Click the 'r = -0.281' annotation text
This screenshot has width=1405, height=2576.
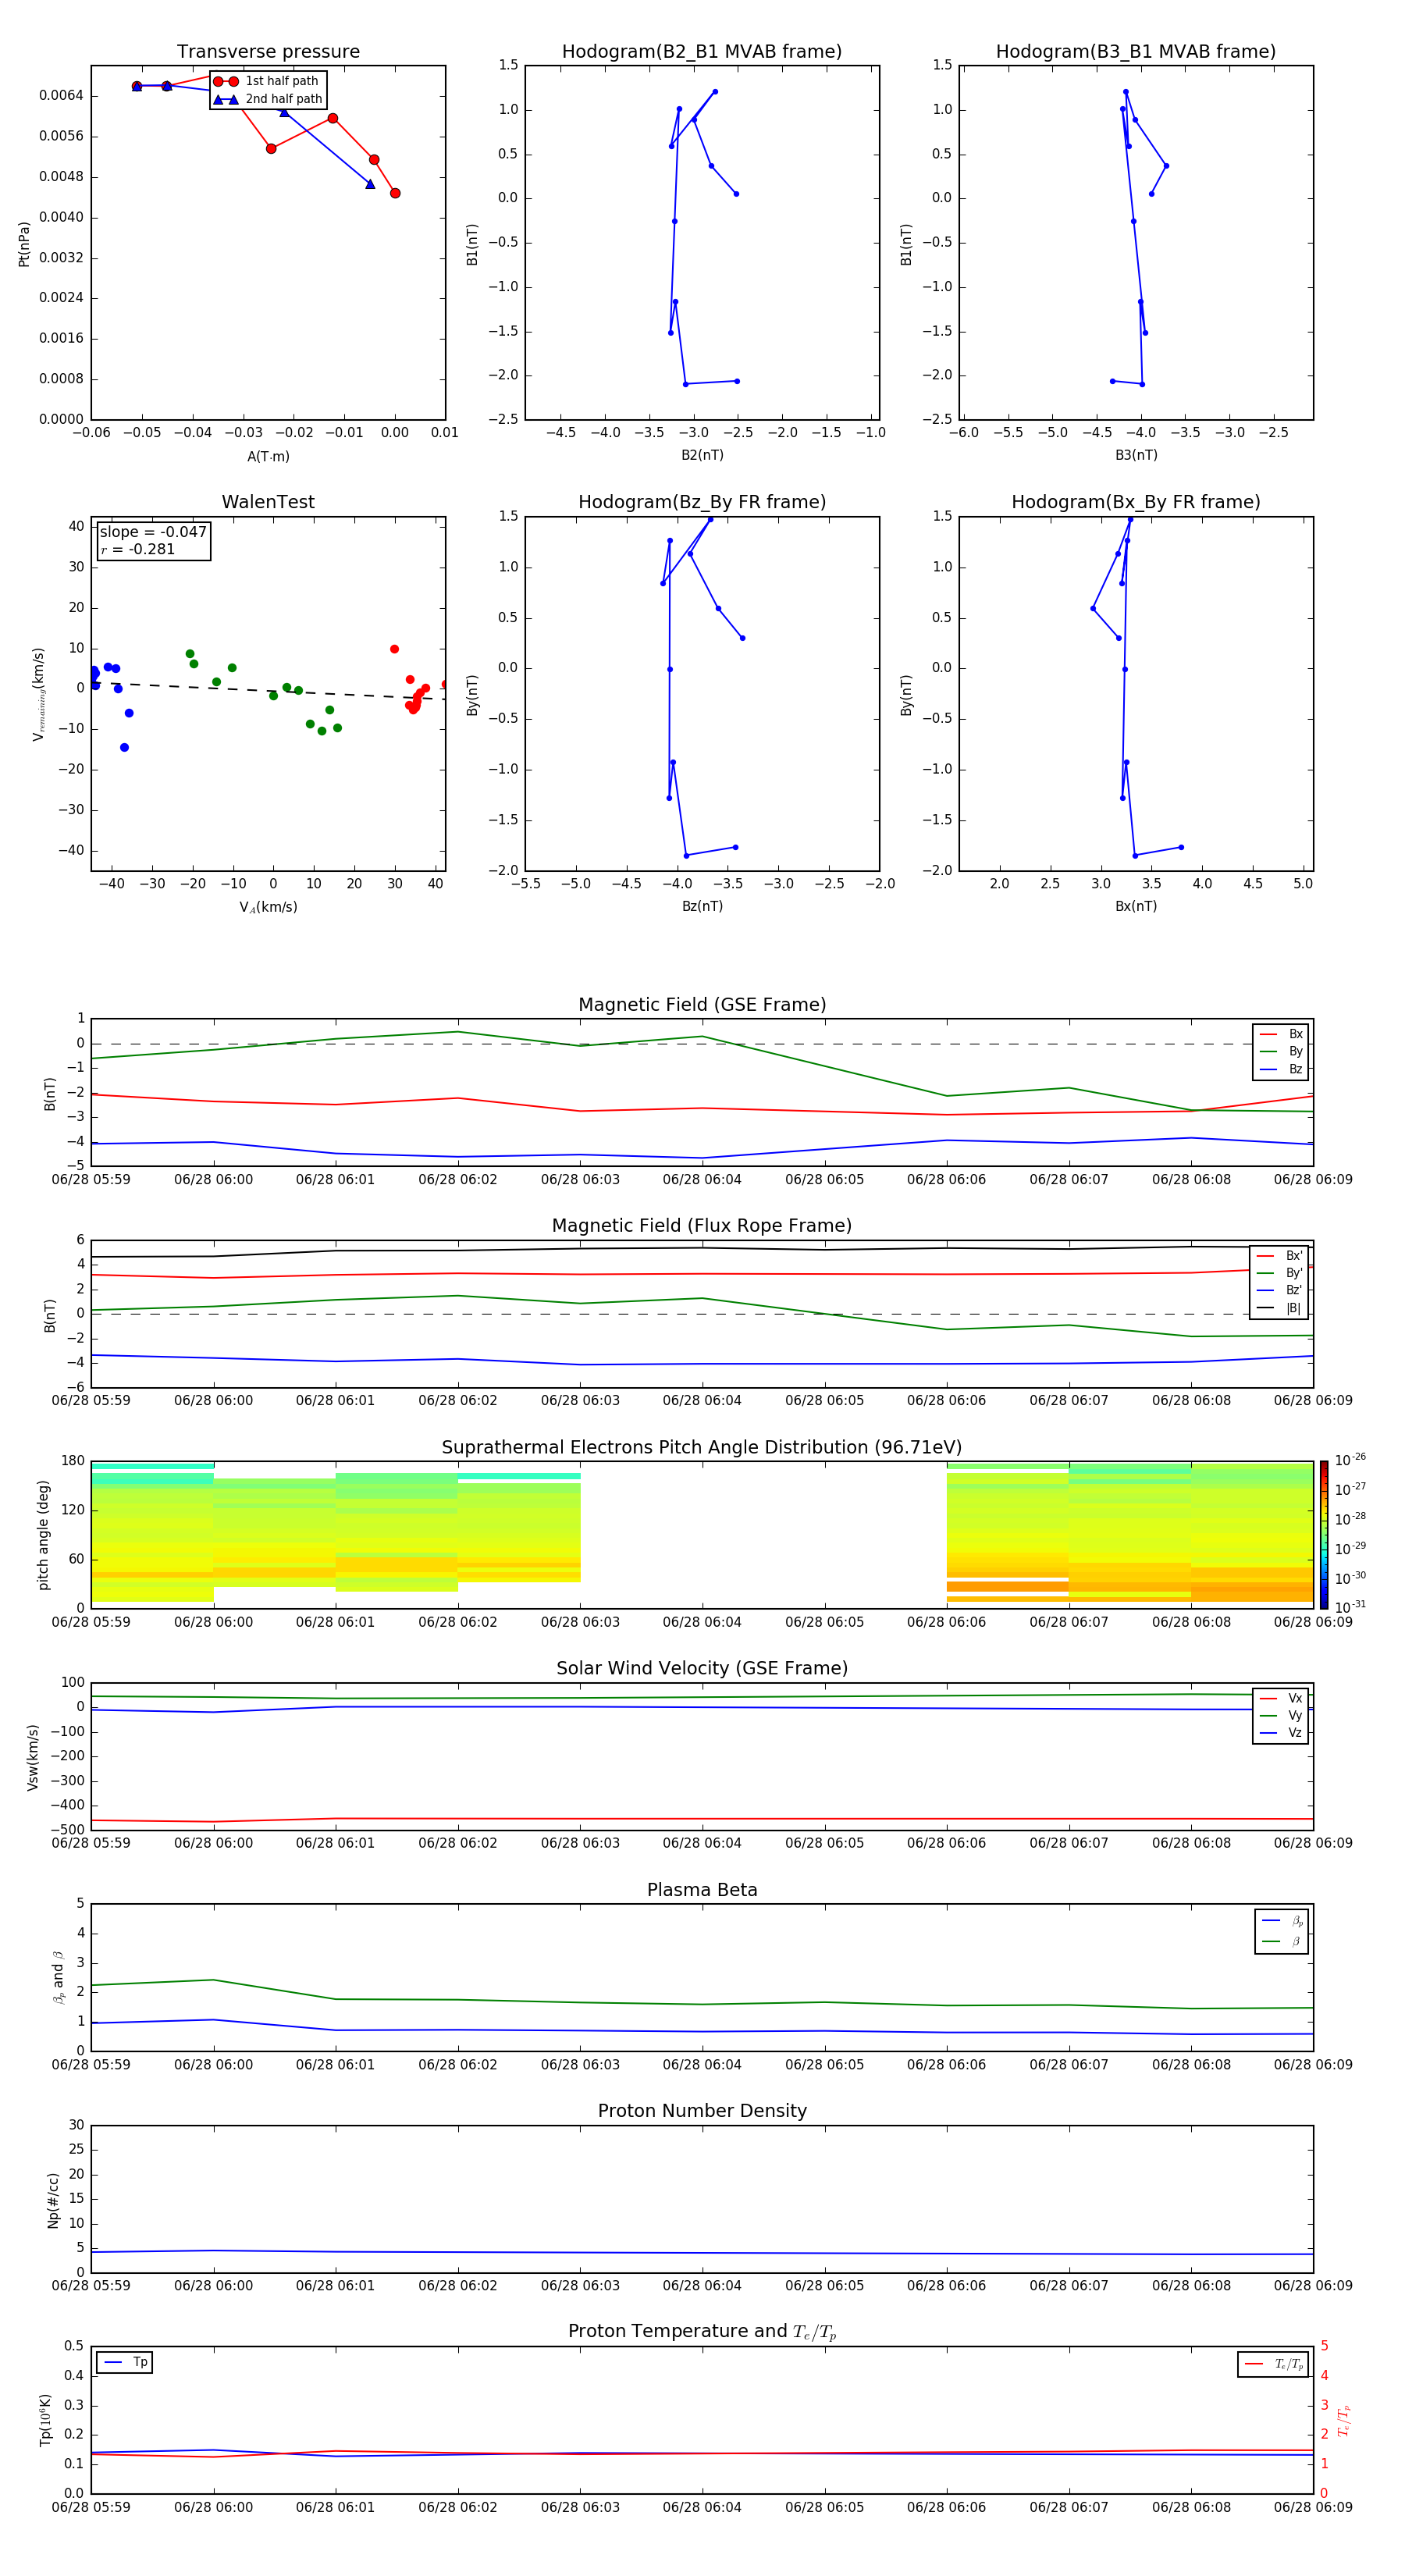138,549
